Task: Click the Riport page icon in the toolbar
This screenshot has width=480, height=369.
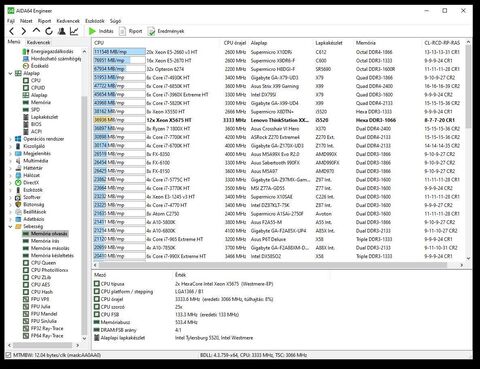Action: (122, 31)
